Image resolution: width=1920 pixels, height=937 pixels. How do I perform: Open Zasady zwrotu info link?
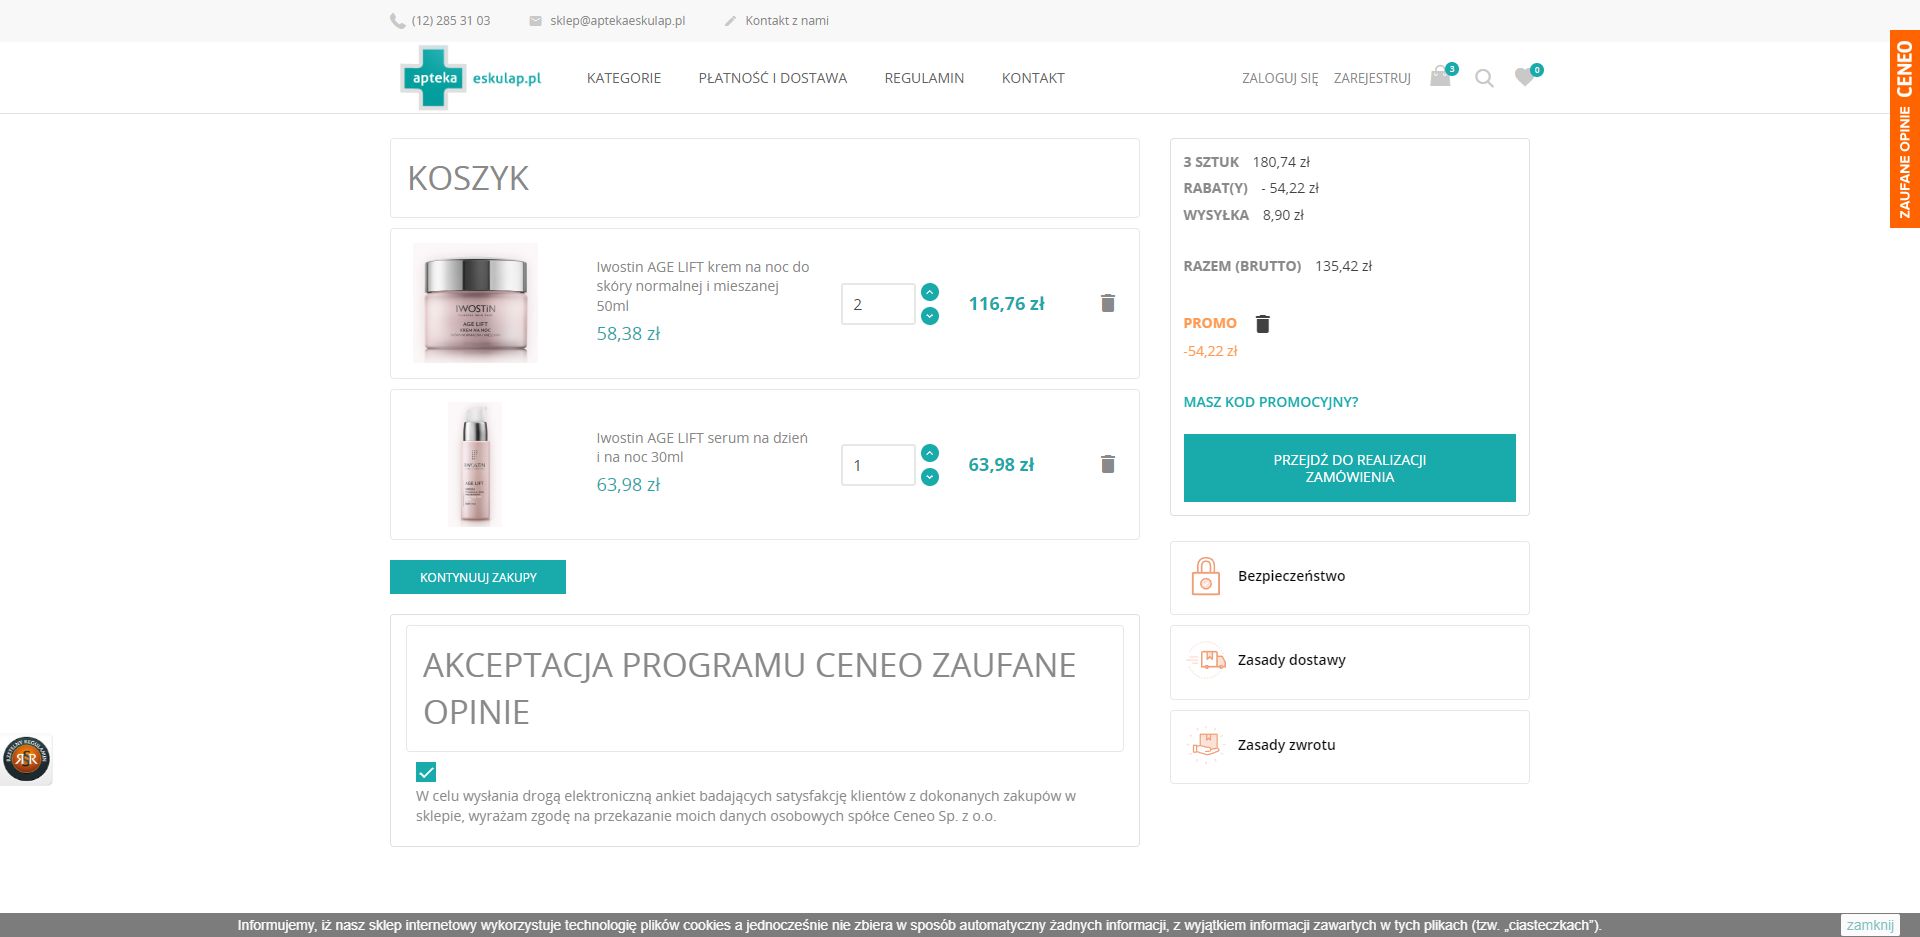(x=1287, y=745)
